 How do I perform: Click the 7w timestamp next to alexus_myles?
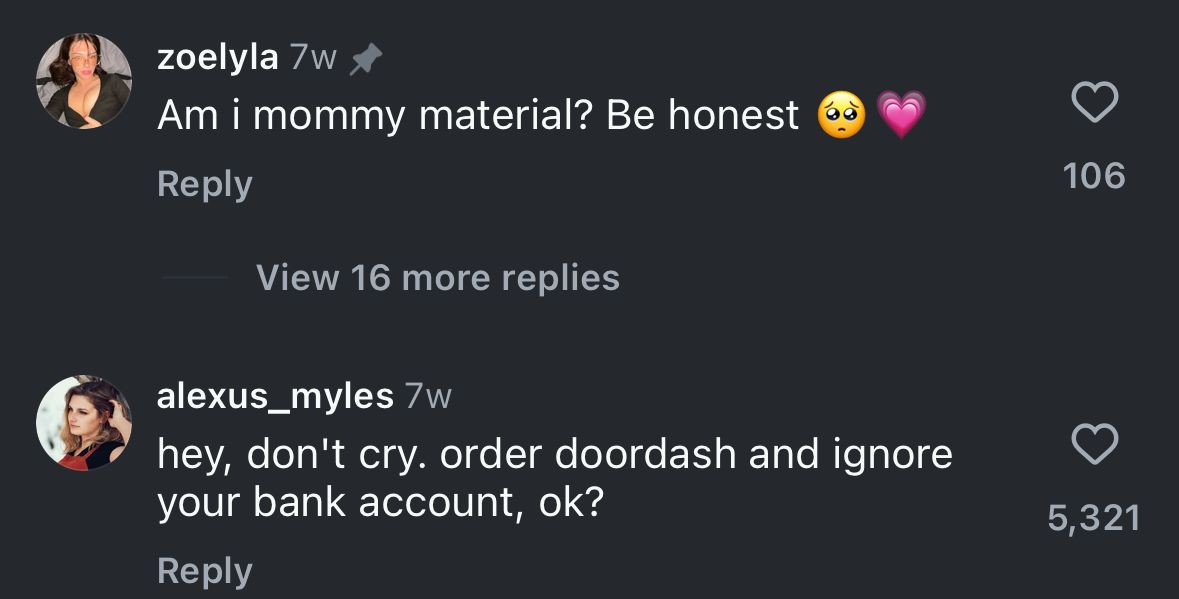tap(427, 397)
